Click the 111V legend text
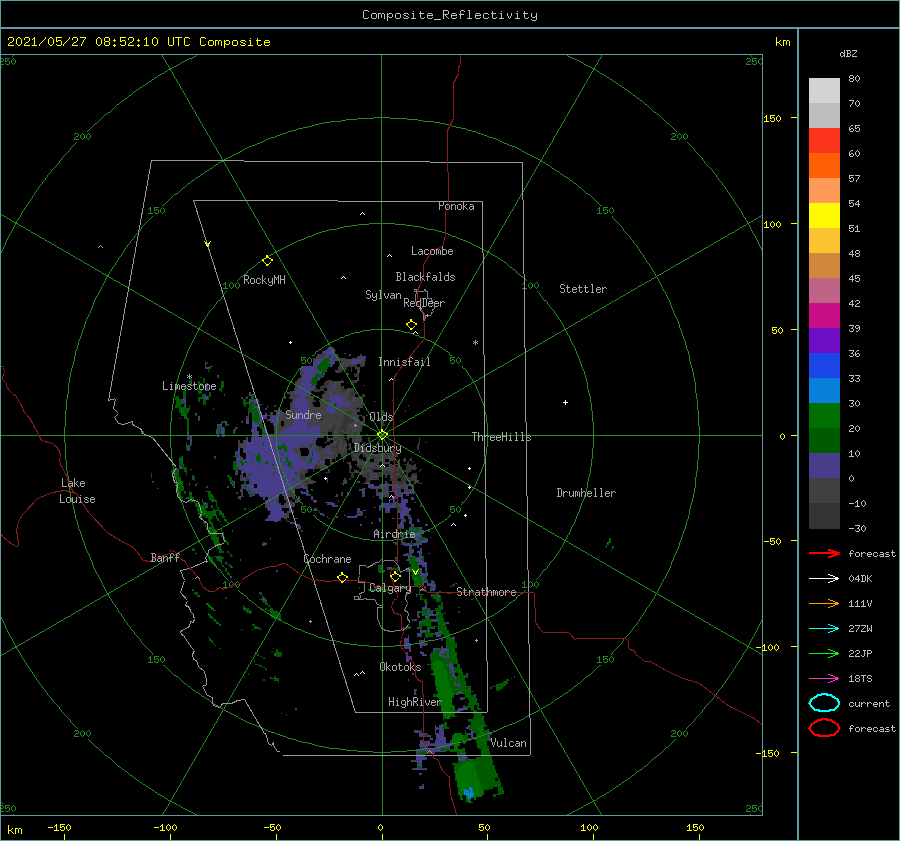This screenshot has height=841, width=900. 860,603
